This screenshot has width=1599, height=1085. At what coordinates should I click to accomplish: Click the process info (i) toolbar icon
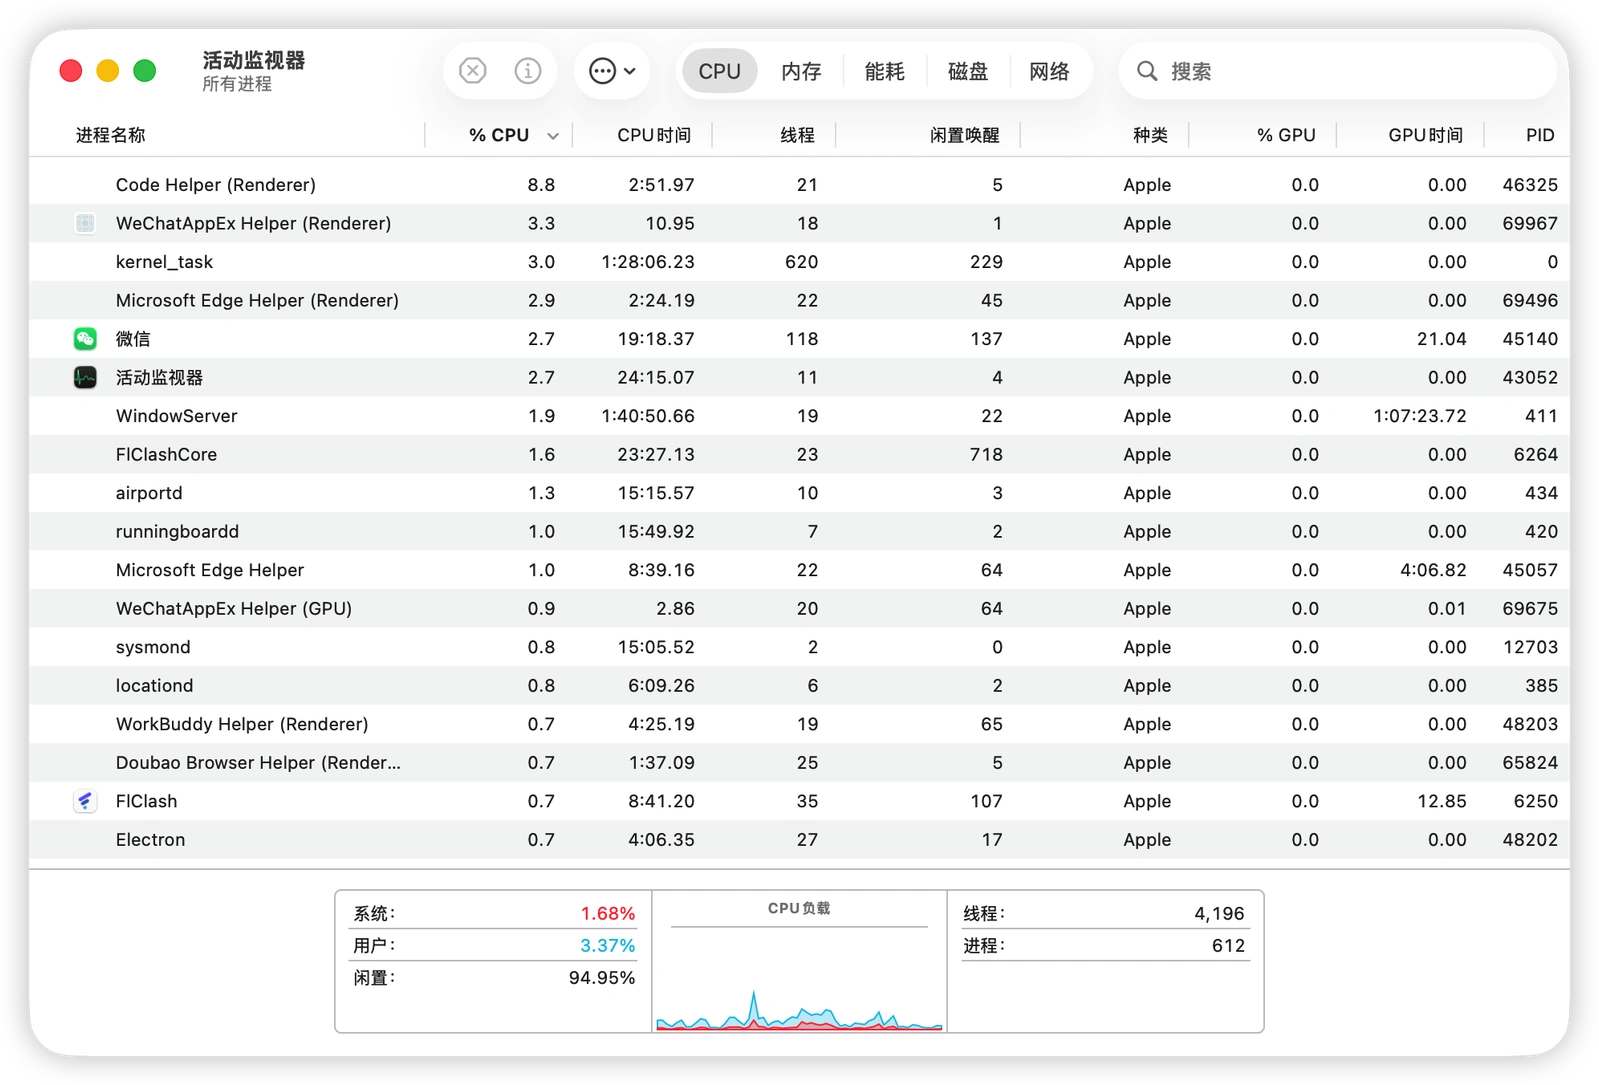528,71
